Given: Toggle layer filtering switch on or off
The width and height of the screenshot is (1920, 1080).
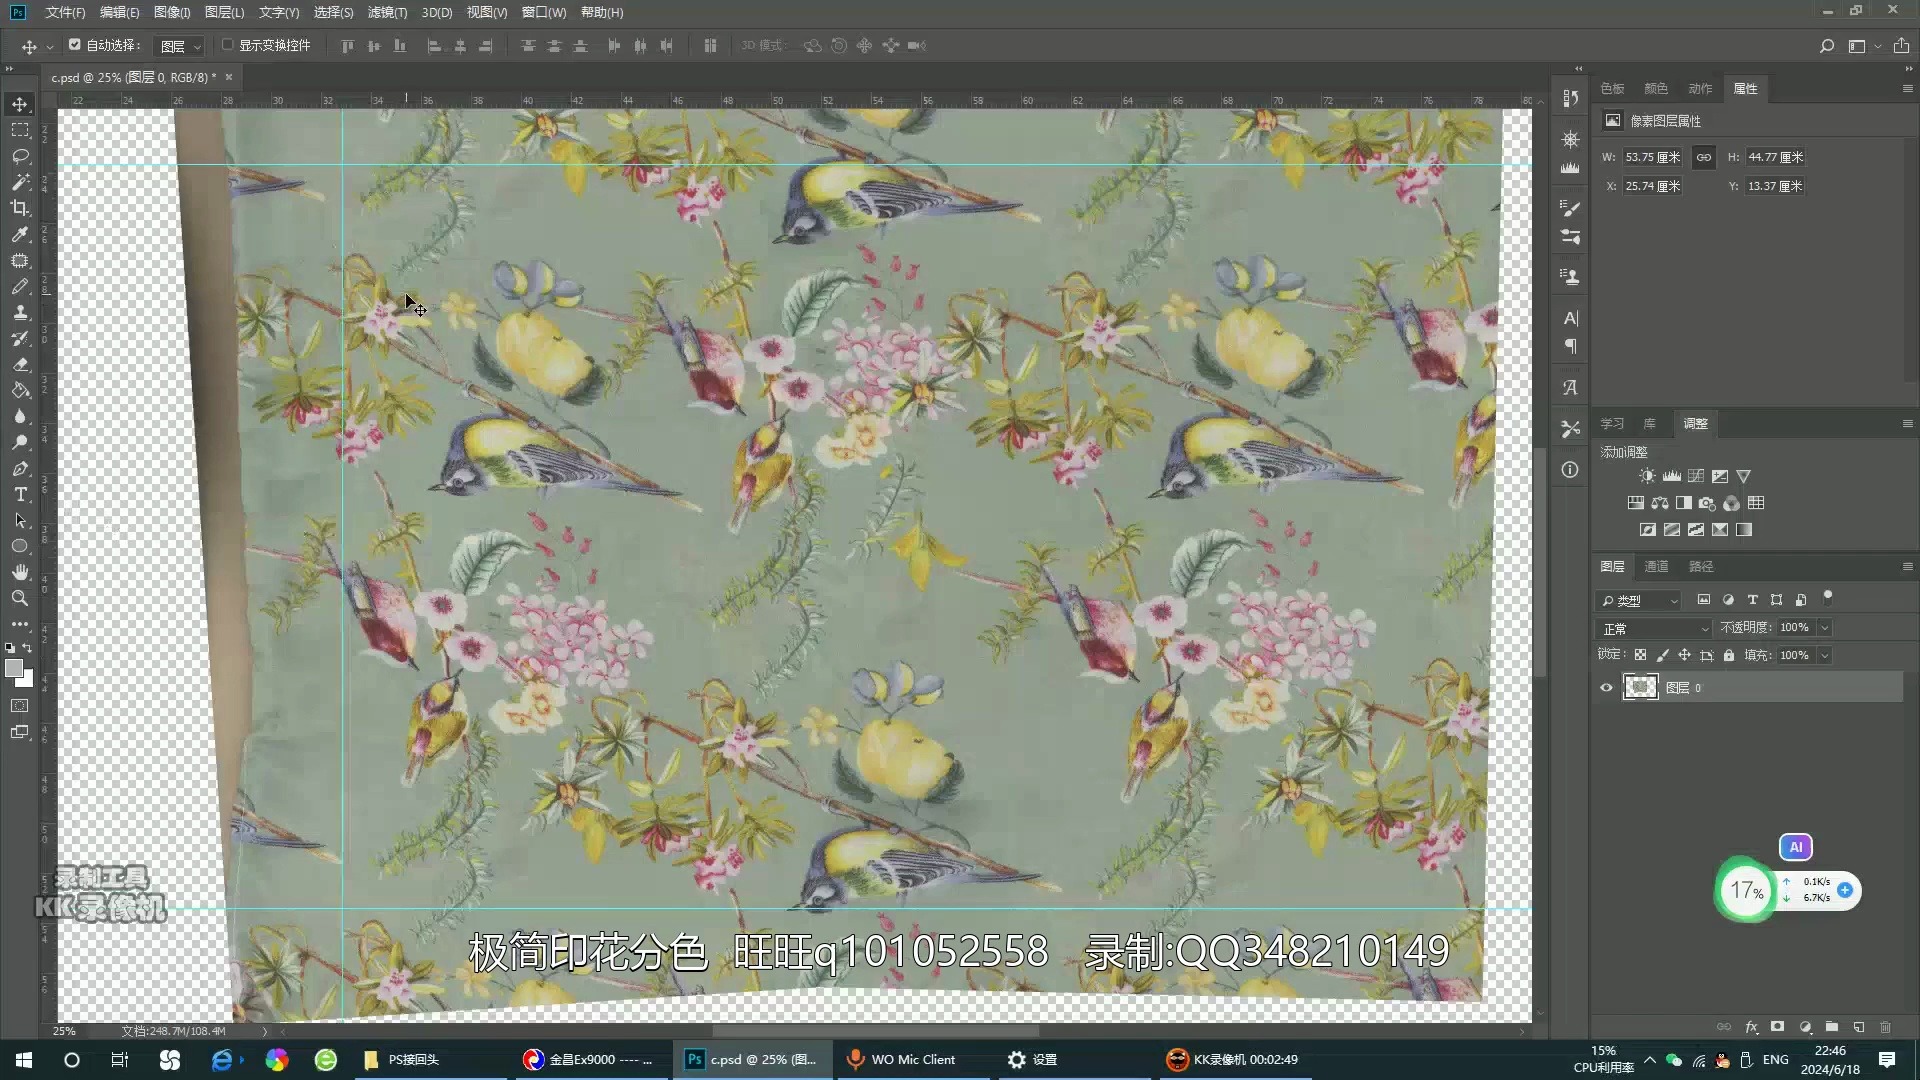Looking at the screenshot, I should 1827,598.
